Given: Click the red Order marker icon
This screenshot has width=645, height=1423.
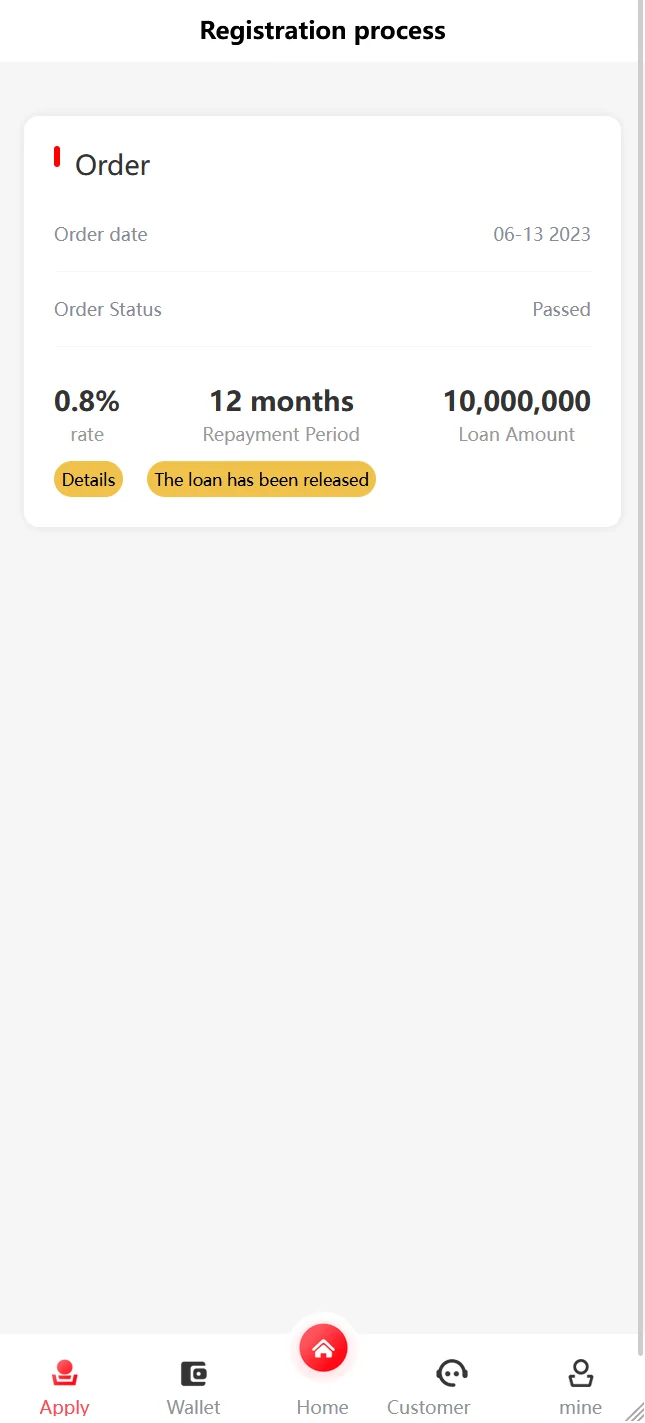Looking at the screenshot, I should (x=57, y=156).
